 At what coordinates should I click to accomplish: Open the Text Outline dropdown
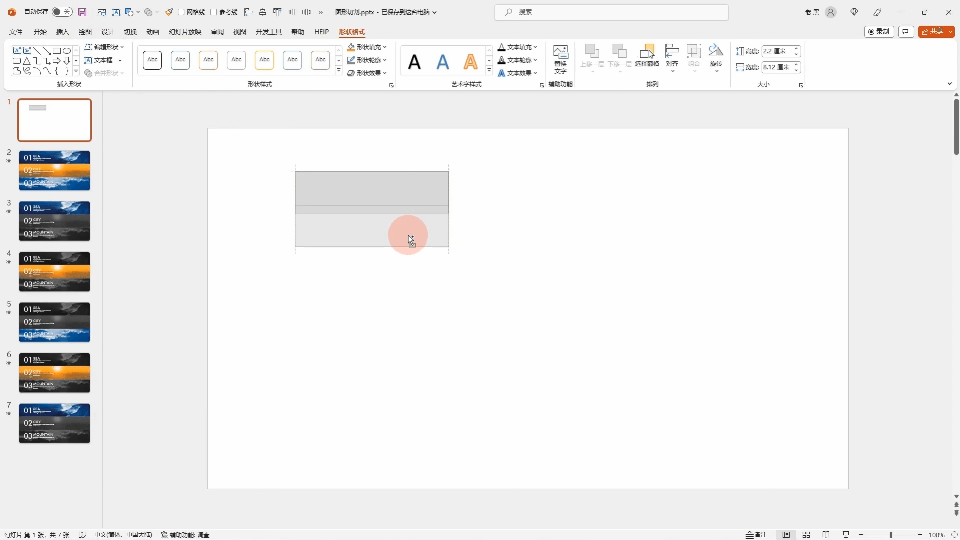[x=517, y=60]
